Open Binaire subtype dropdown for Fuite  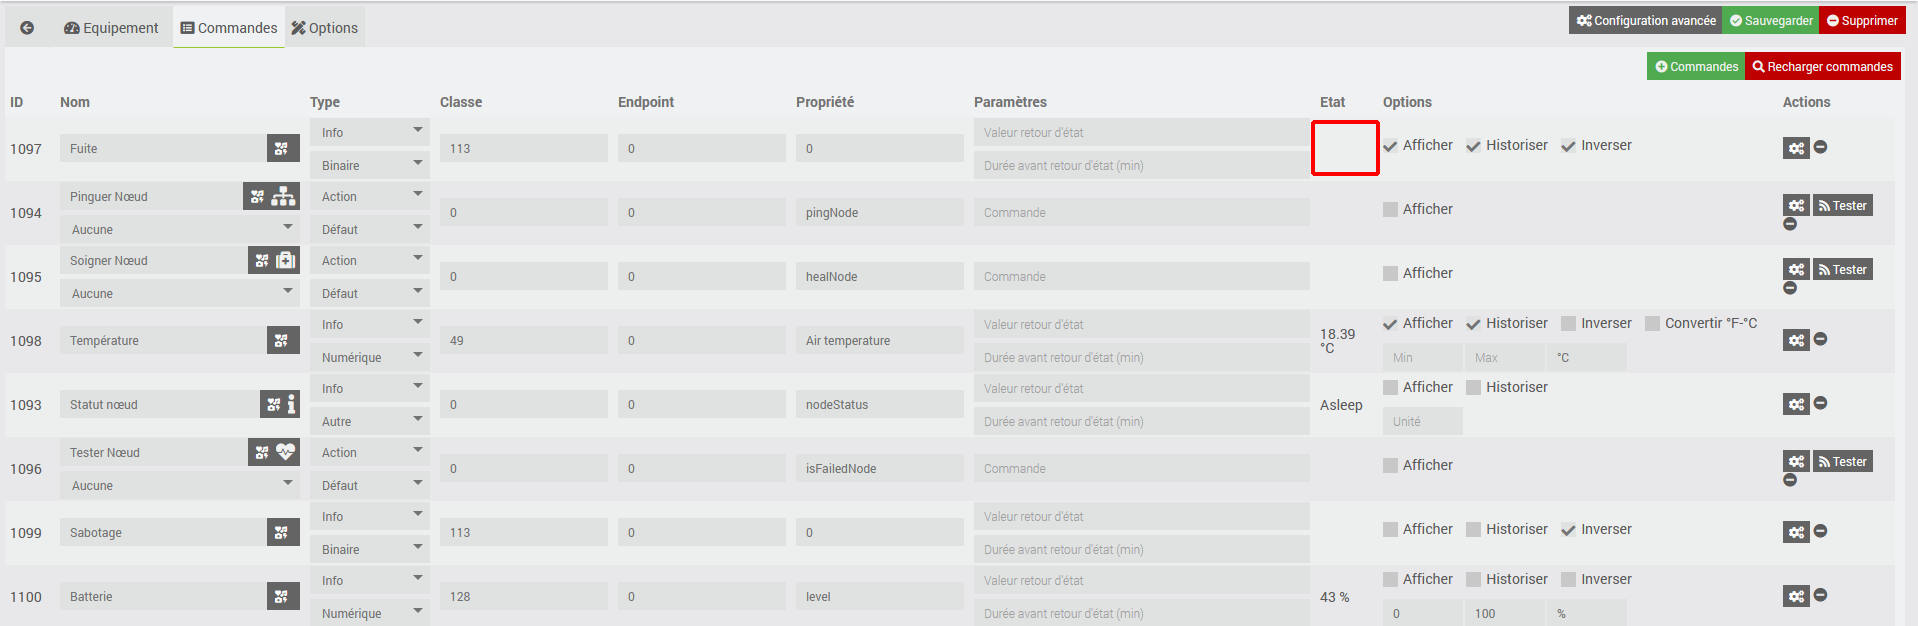point(370,165)
